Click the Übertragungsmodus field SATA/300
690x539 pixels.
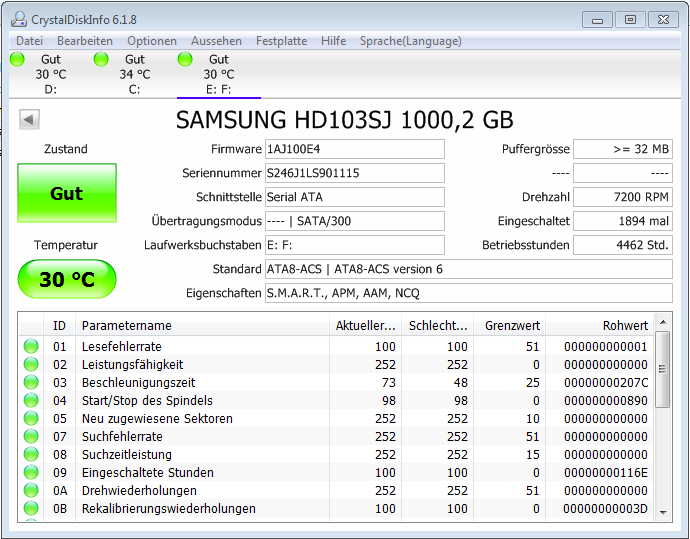355,221
